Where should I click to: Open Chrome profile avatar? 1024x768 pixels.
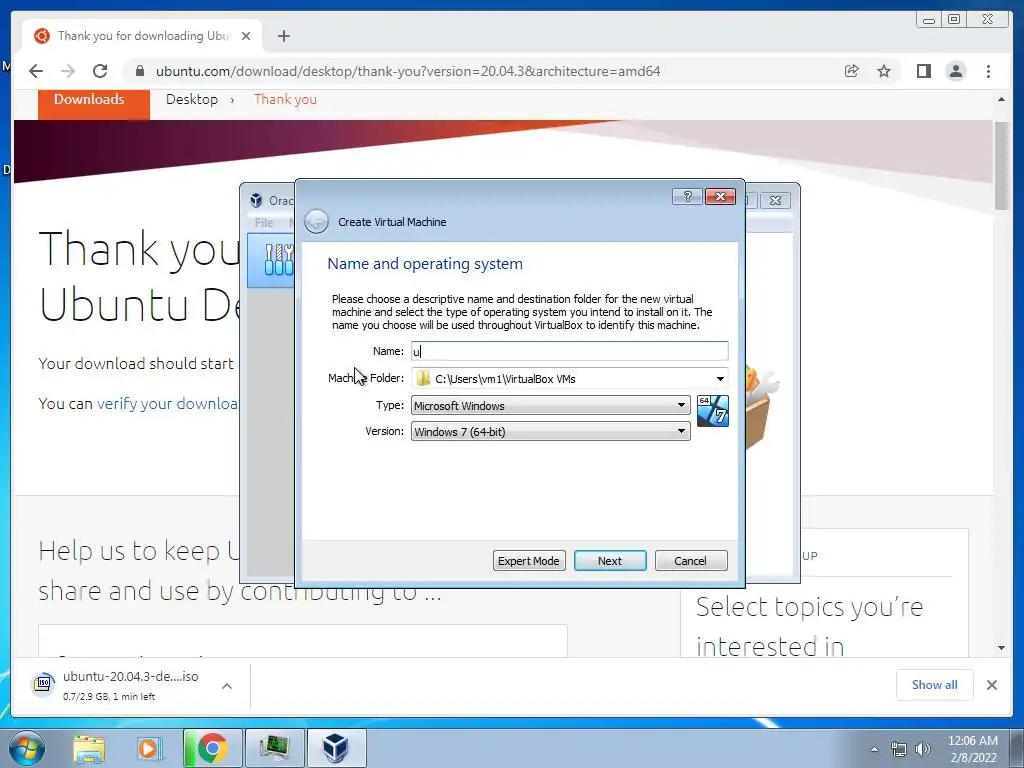pos(956,71)
